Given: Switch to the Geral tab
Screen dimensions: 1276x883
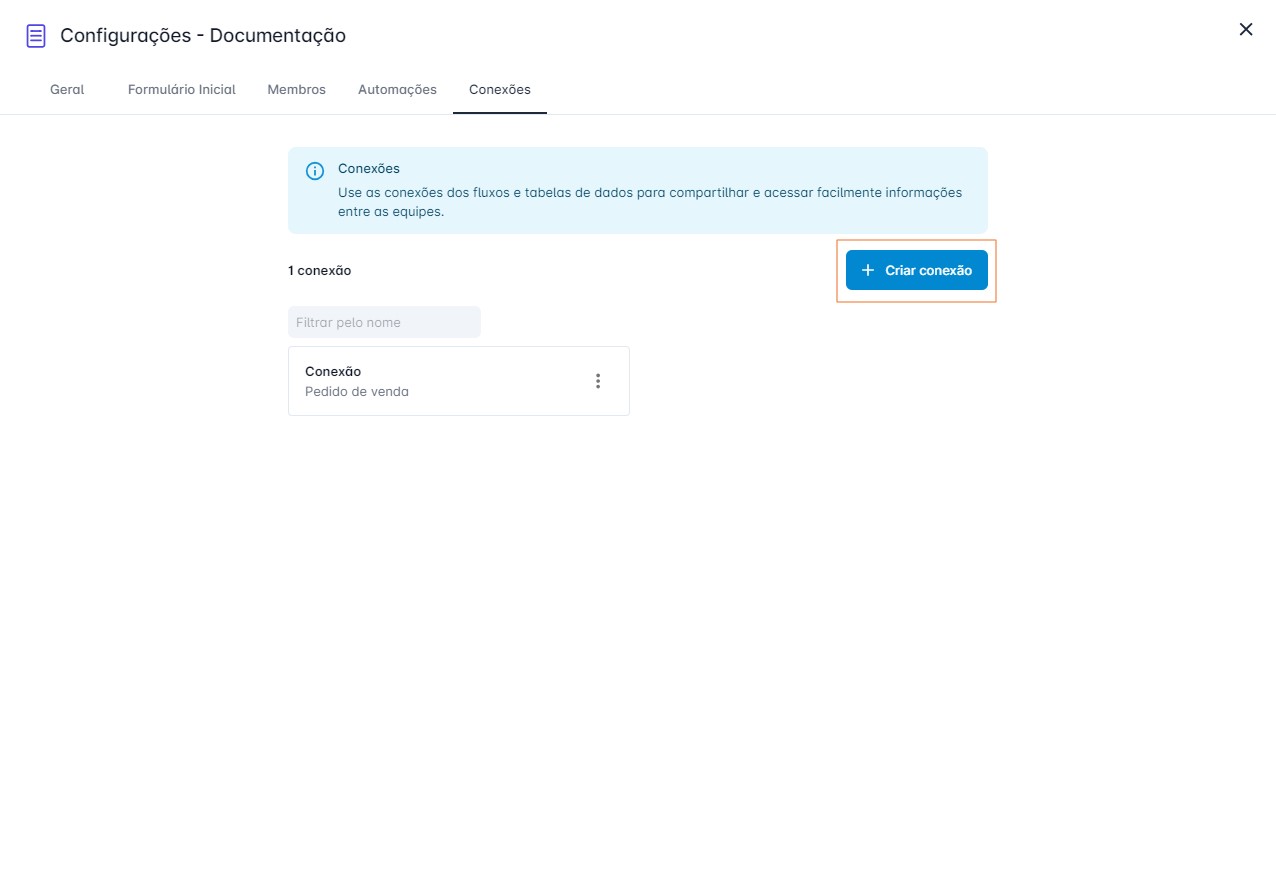Looking at the screenshot, I should pos(67,89).
